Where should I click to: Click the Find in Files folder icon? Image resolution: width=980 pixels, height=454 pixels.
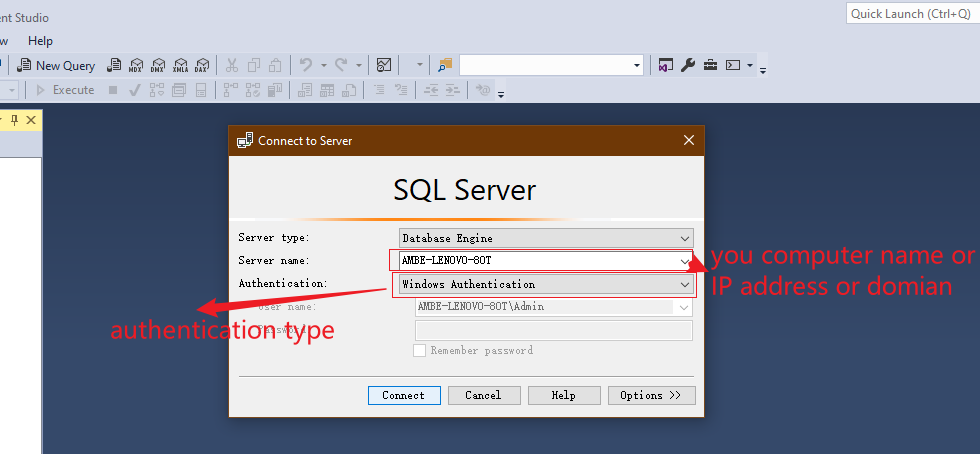(x=444, y=65)
